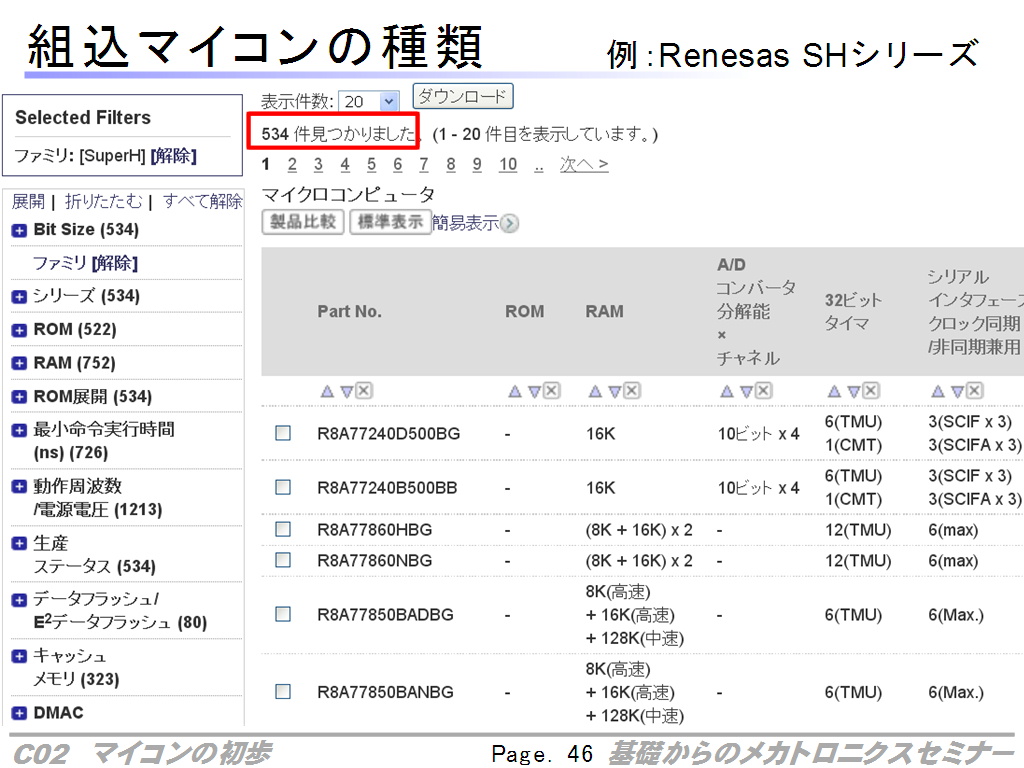Clear Part No. column sort
The width and height of the screenshot is (1024, 768).
364,391
